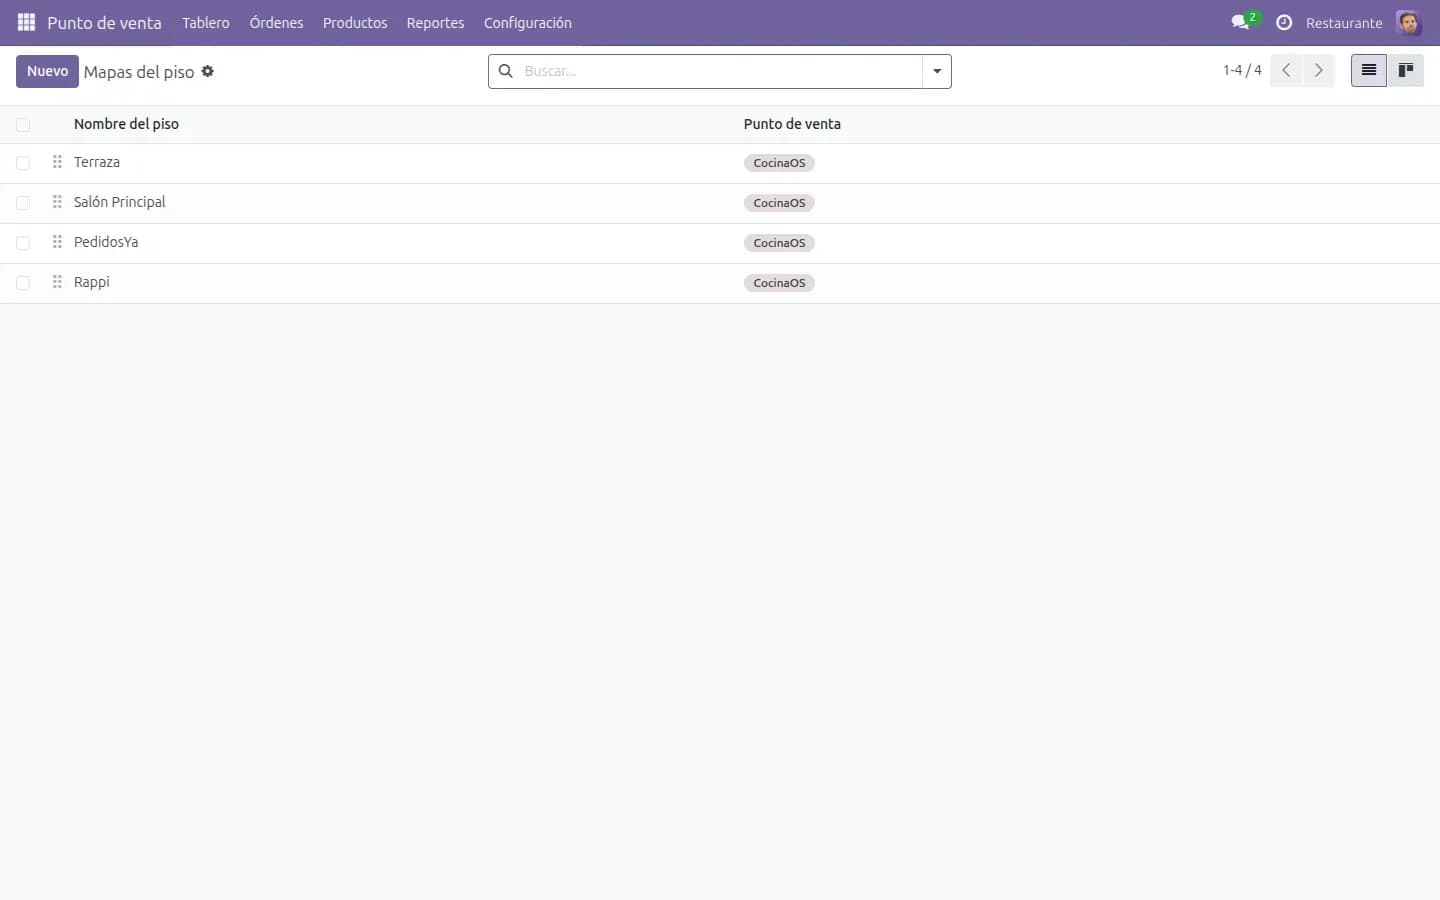
Task: Sort by Nombre del piso column header
Action: [x=126, y=124]
